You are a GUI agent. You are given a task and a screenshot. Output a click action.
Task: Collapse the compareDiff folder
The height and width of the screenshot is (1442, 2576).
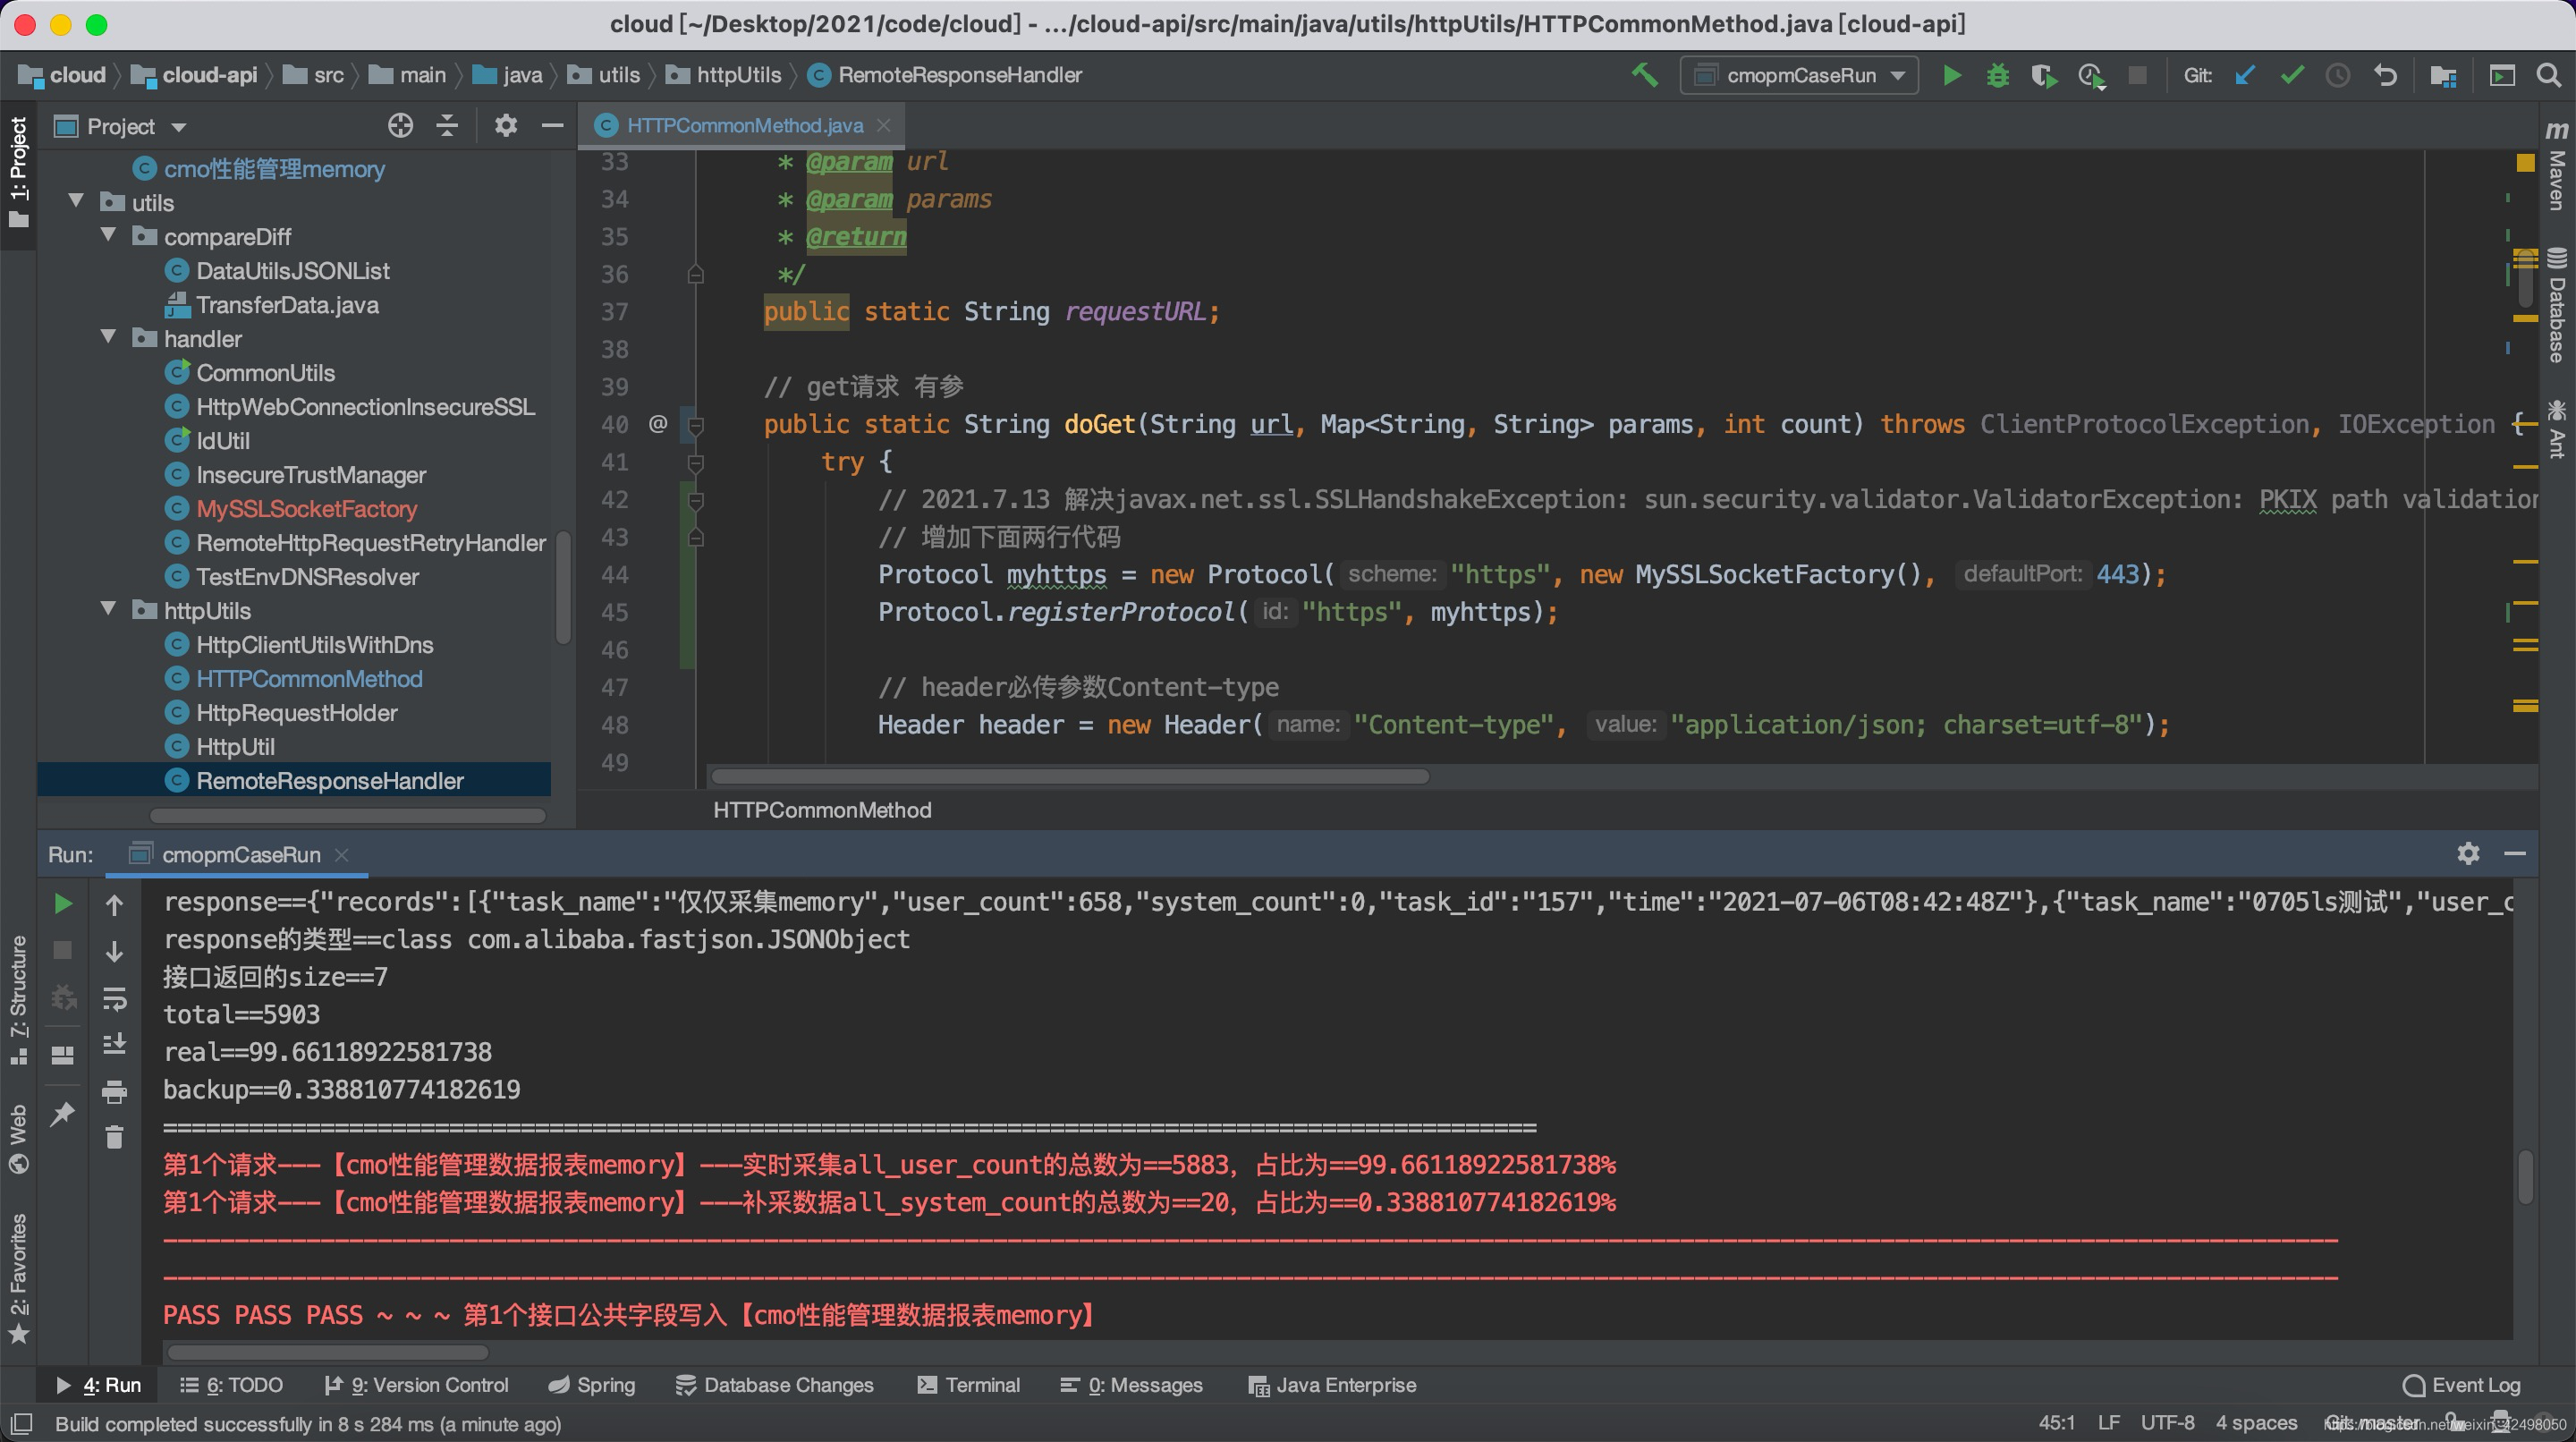(109, 236)
